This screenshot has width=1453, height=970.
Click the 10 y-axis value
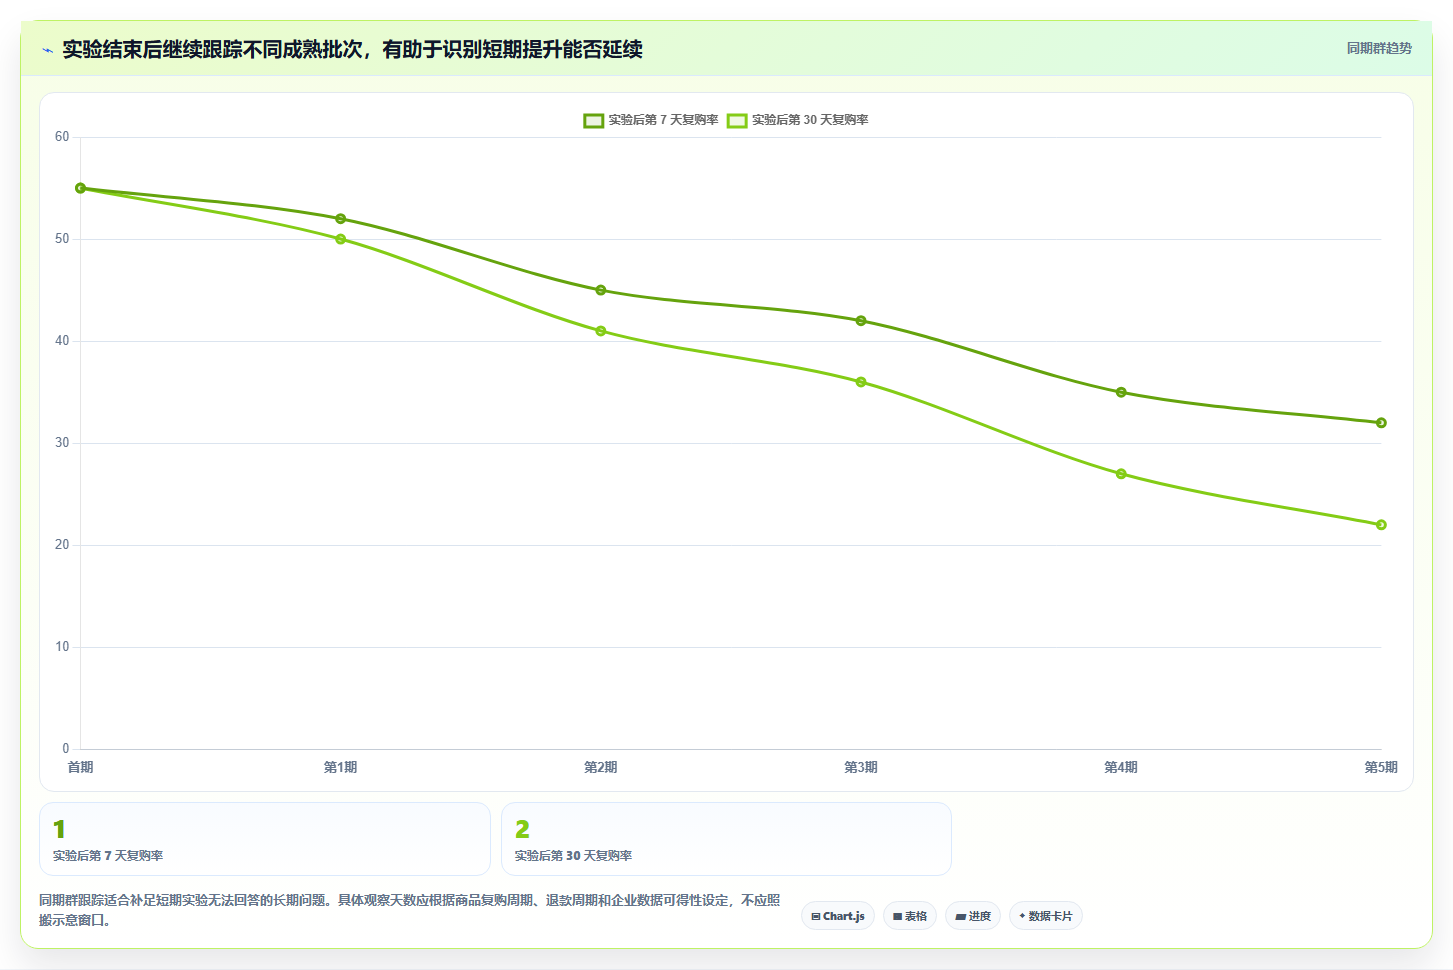(x=62, y=647)
